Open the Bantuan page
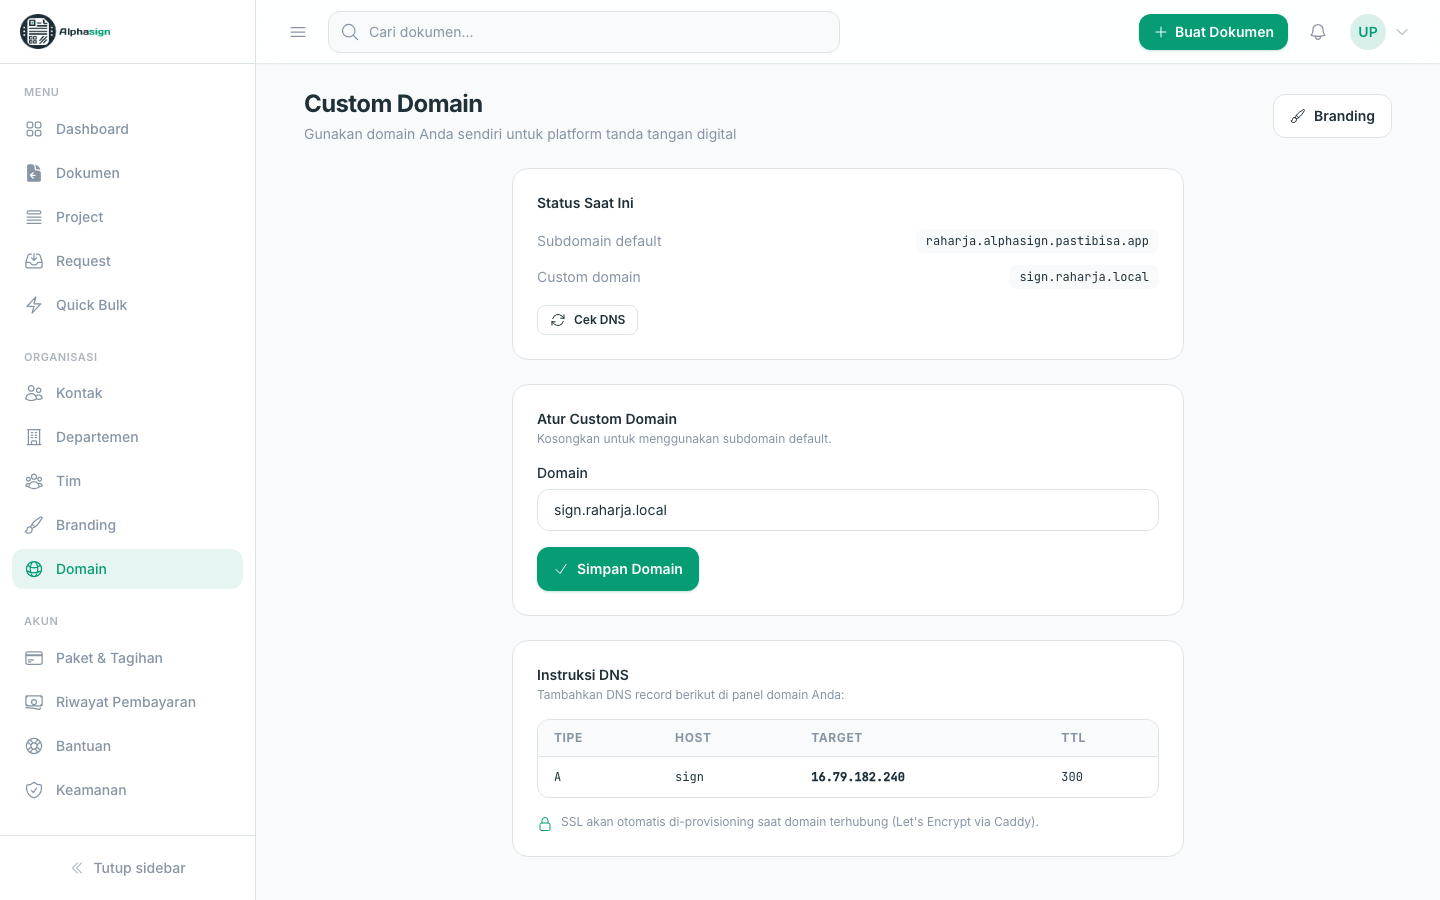The image size is (1440, 900). pyautogui.click(x=127, y=746)
